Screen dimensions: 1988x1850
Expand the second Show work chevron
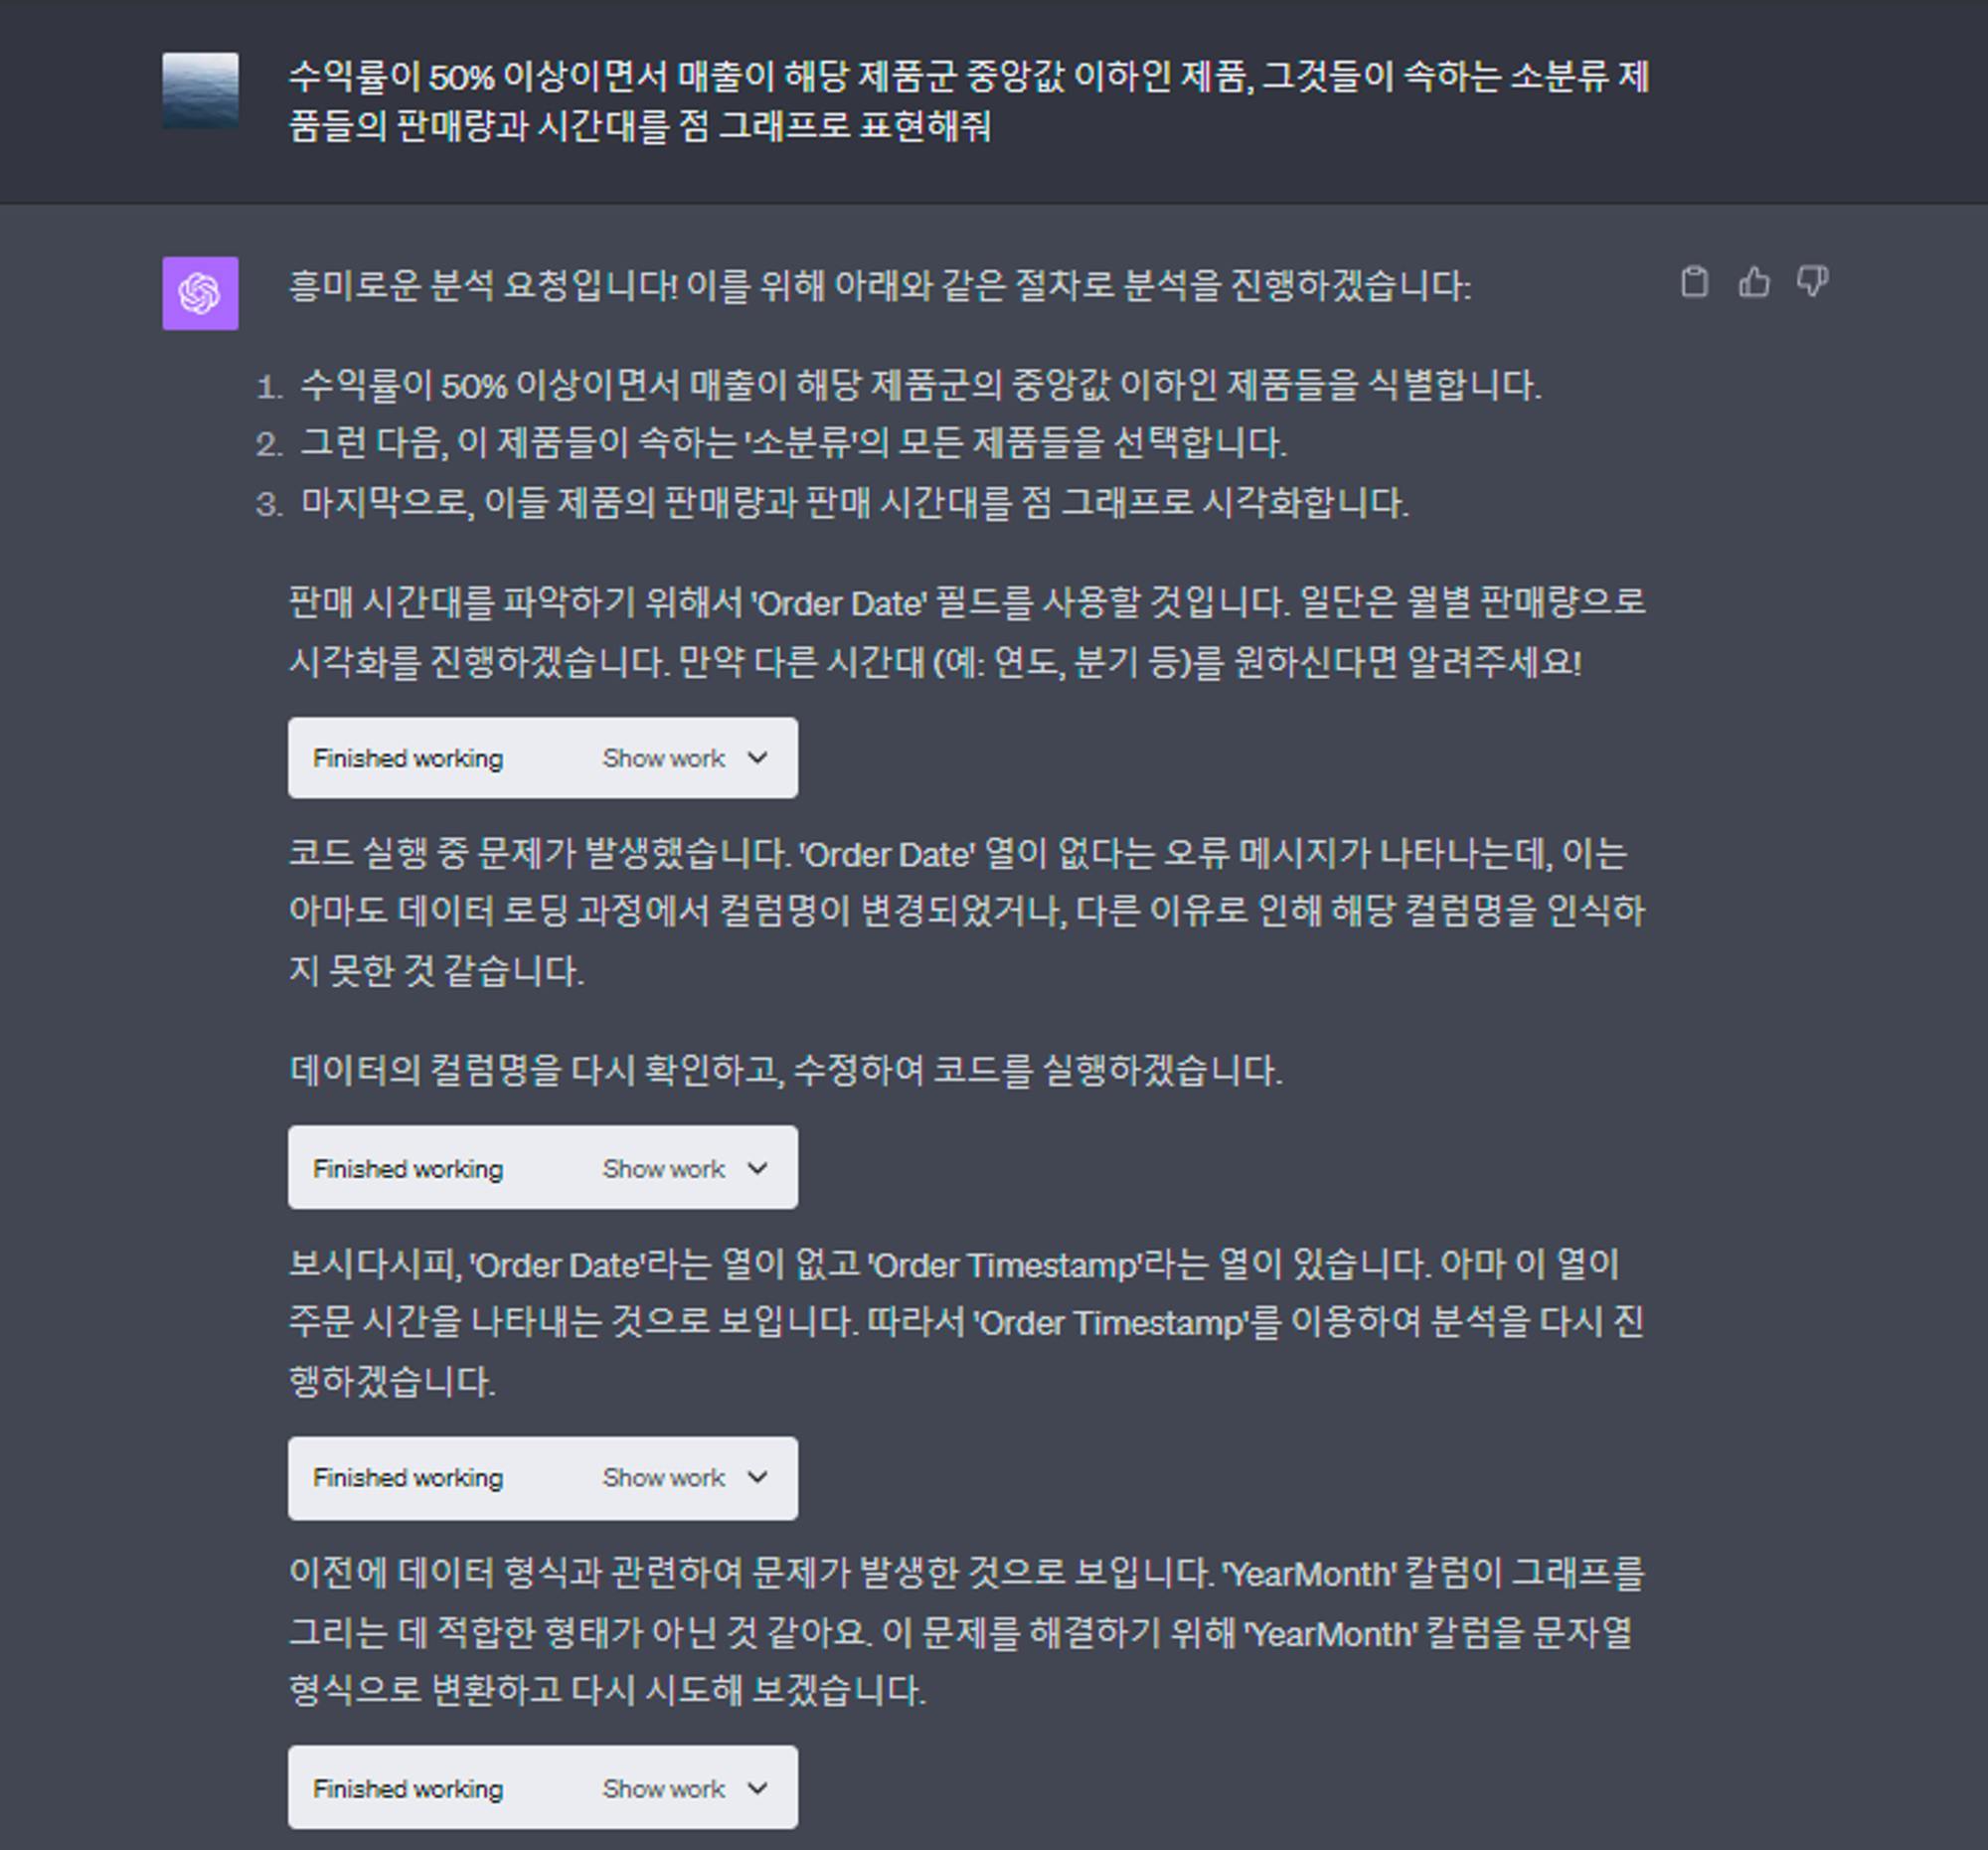click(x=758, y=1168)
